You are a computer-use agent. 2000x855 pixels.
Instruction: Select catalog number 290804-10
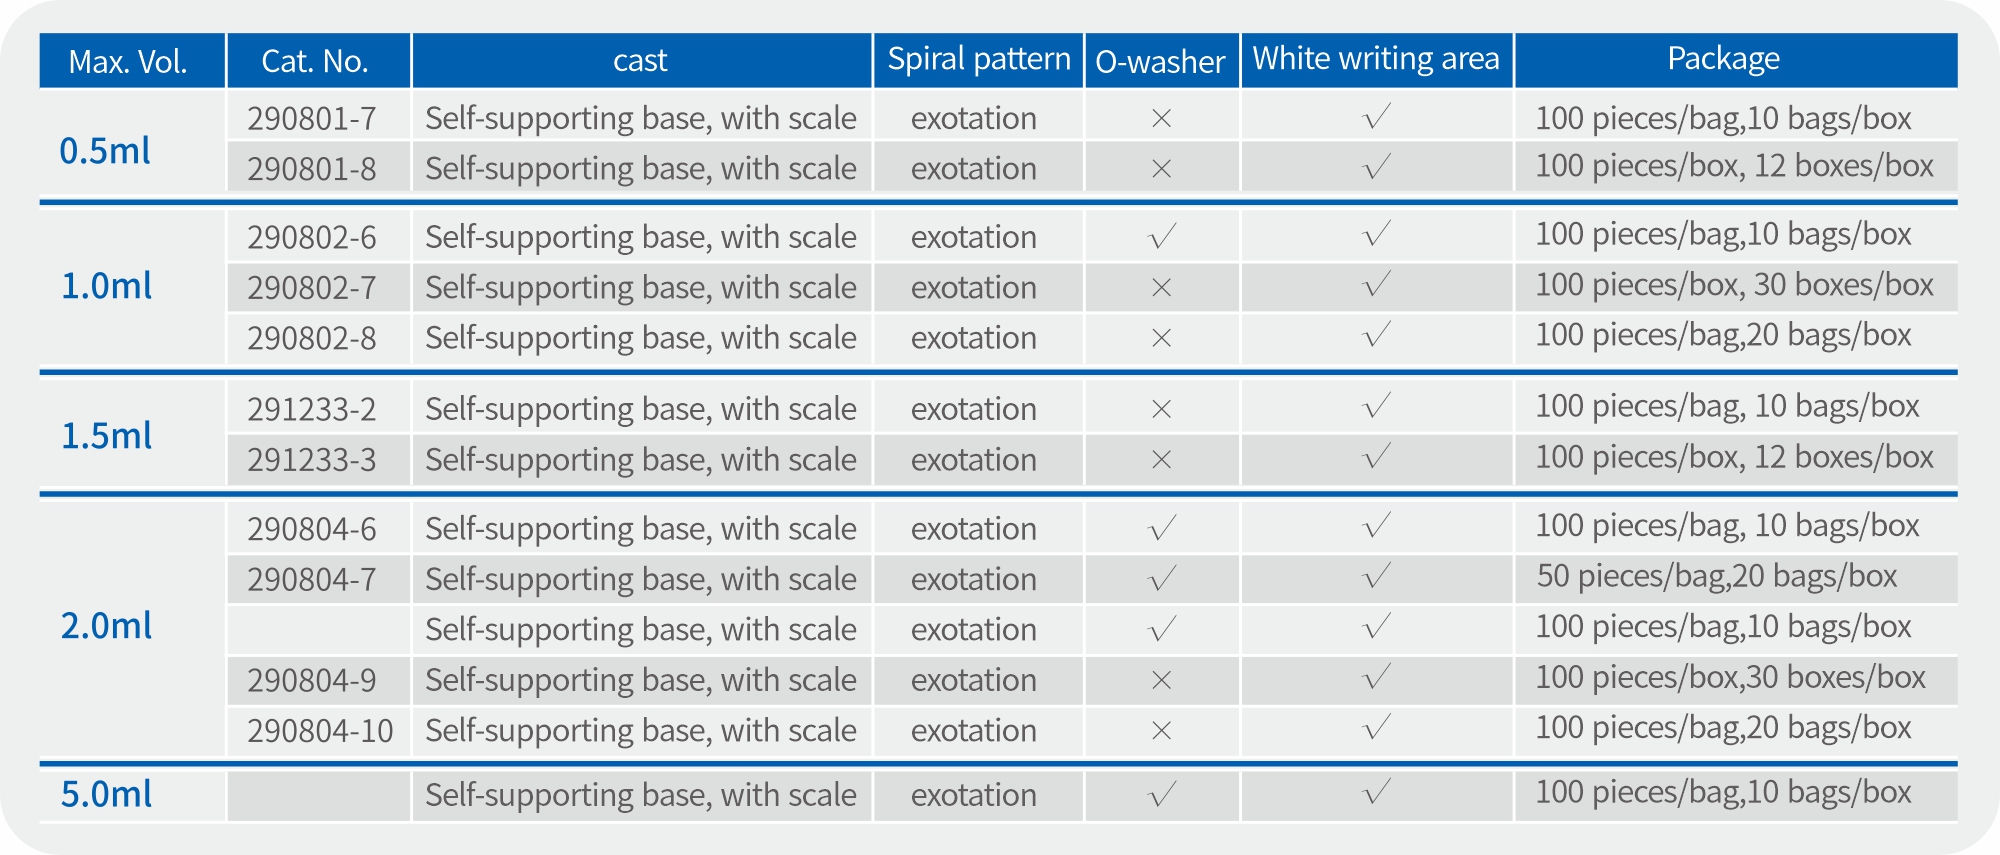(320, 731)
